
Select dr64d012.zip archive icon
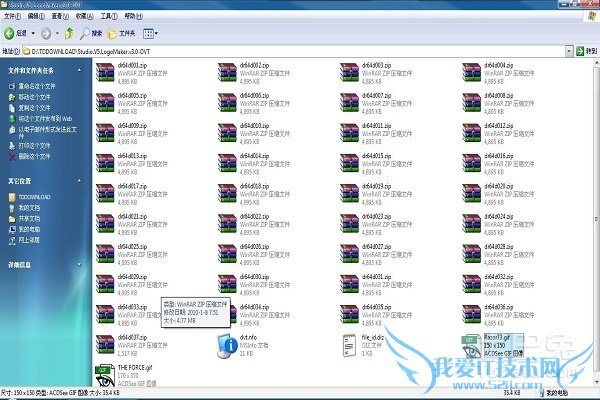(471, 133)
